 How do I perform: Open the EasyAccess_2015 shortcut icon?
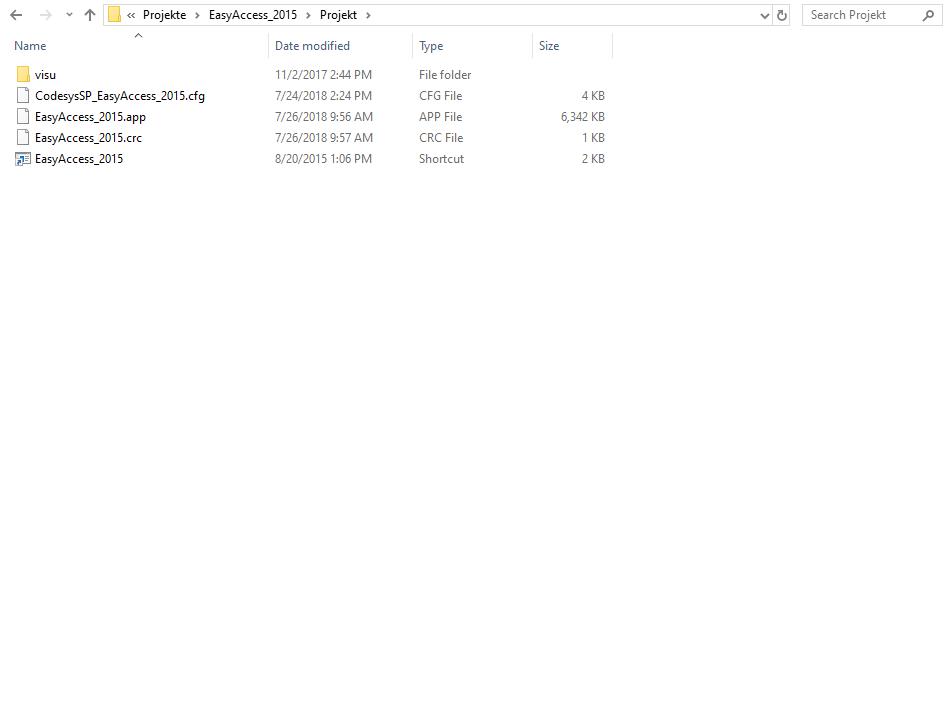22,158
